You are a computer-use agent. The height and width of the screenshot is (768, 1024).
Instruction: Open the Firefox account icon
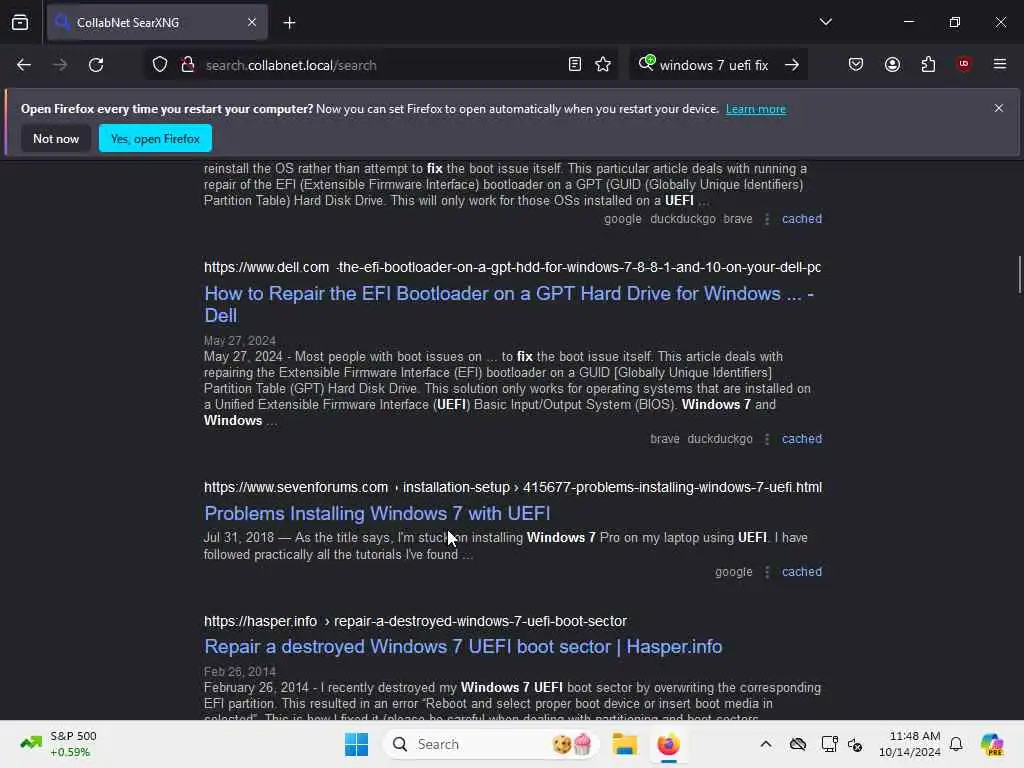[892, 64]
